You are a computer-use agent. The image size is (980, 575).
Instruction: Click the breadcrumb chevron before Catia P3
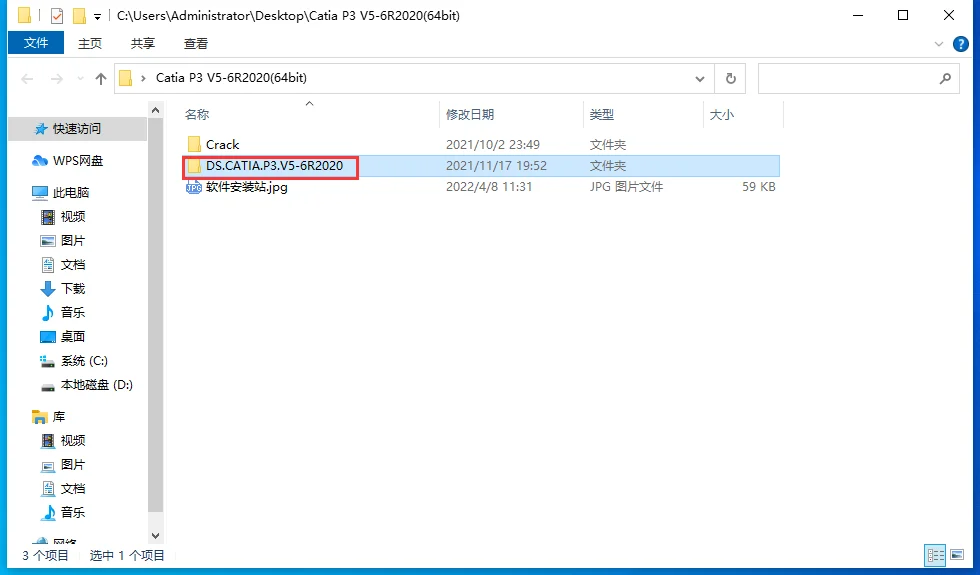click(x=144, y=78)
